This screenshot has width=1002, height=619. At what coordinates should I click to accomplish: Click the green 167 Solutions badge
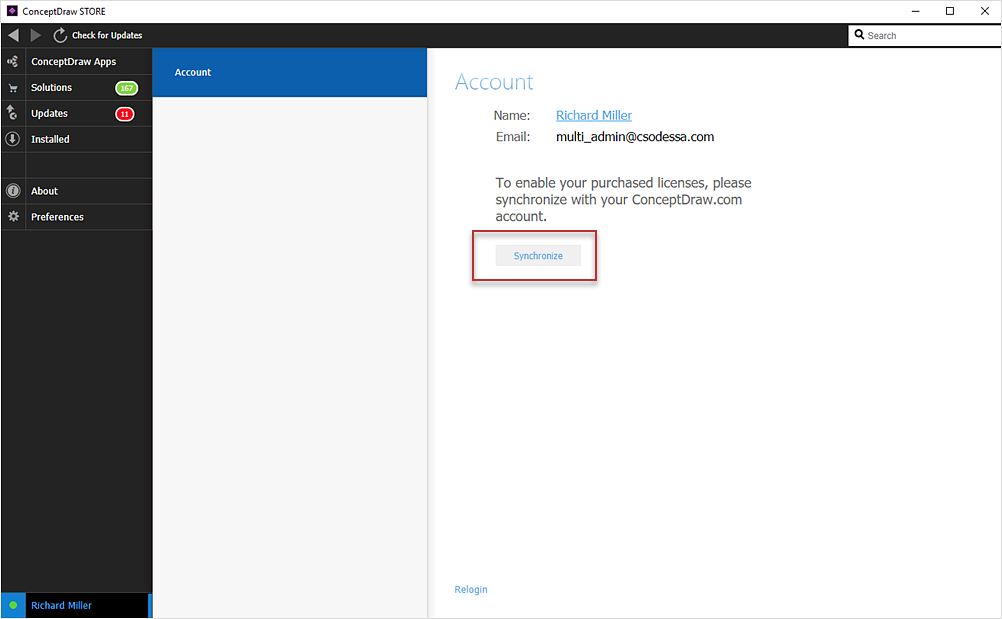(x=127, y=88)
